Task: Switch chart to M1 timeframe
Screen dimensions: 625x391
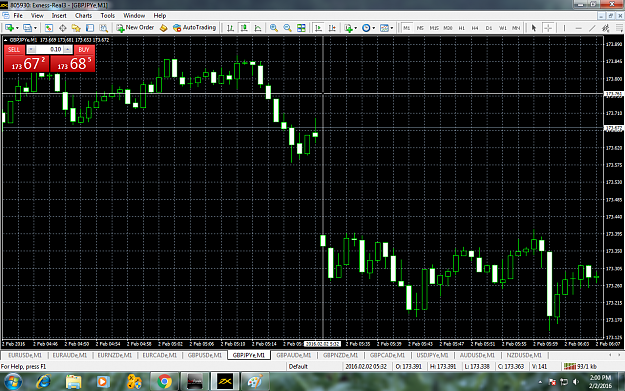Action: [406, 28]
